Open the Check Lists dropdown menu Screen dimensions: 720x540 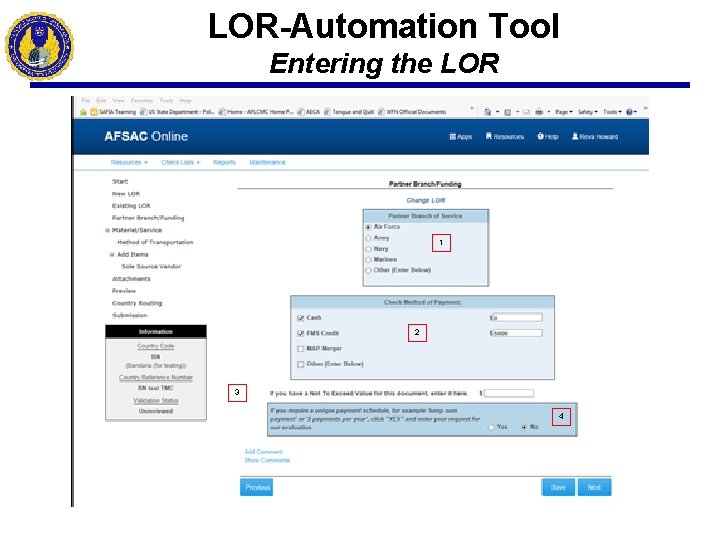tap(180, 162)
